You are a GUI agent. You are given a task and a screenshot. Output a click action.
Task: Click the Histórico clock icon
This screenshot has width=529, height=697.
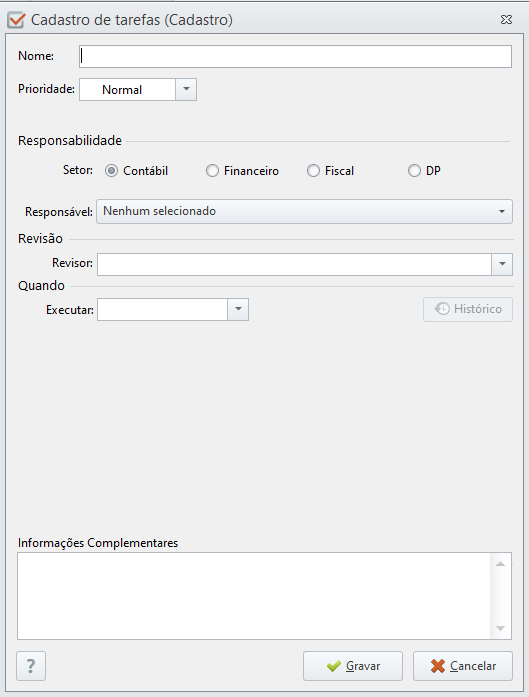pos(442,308)
